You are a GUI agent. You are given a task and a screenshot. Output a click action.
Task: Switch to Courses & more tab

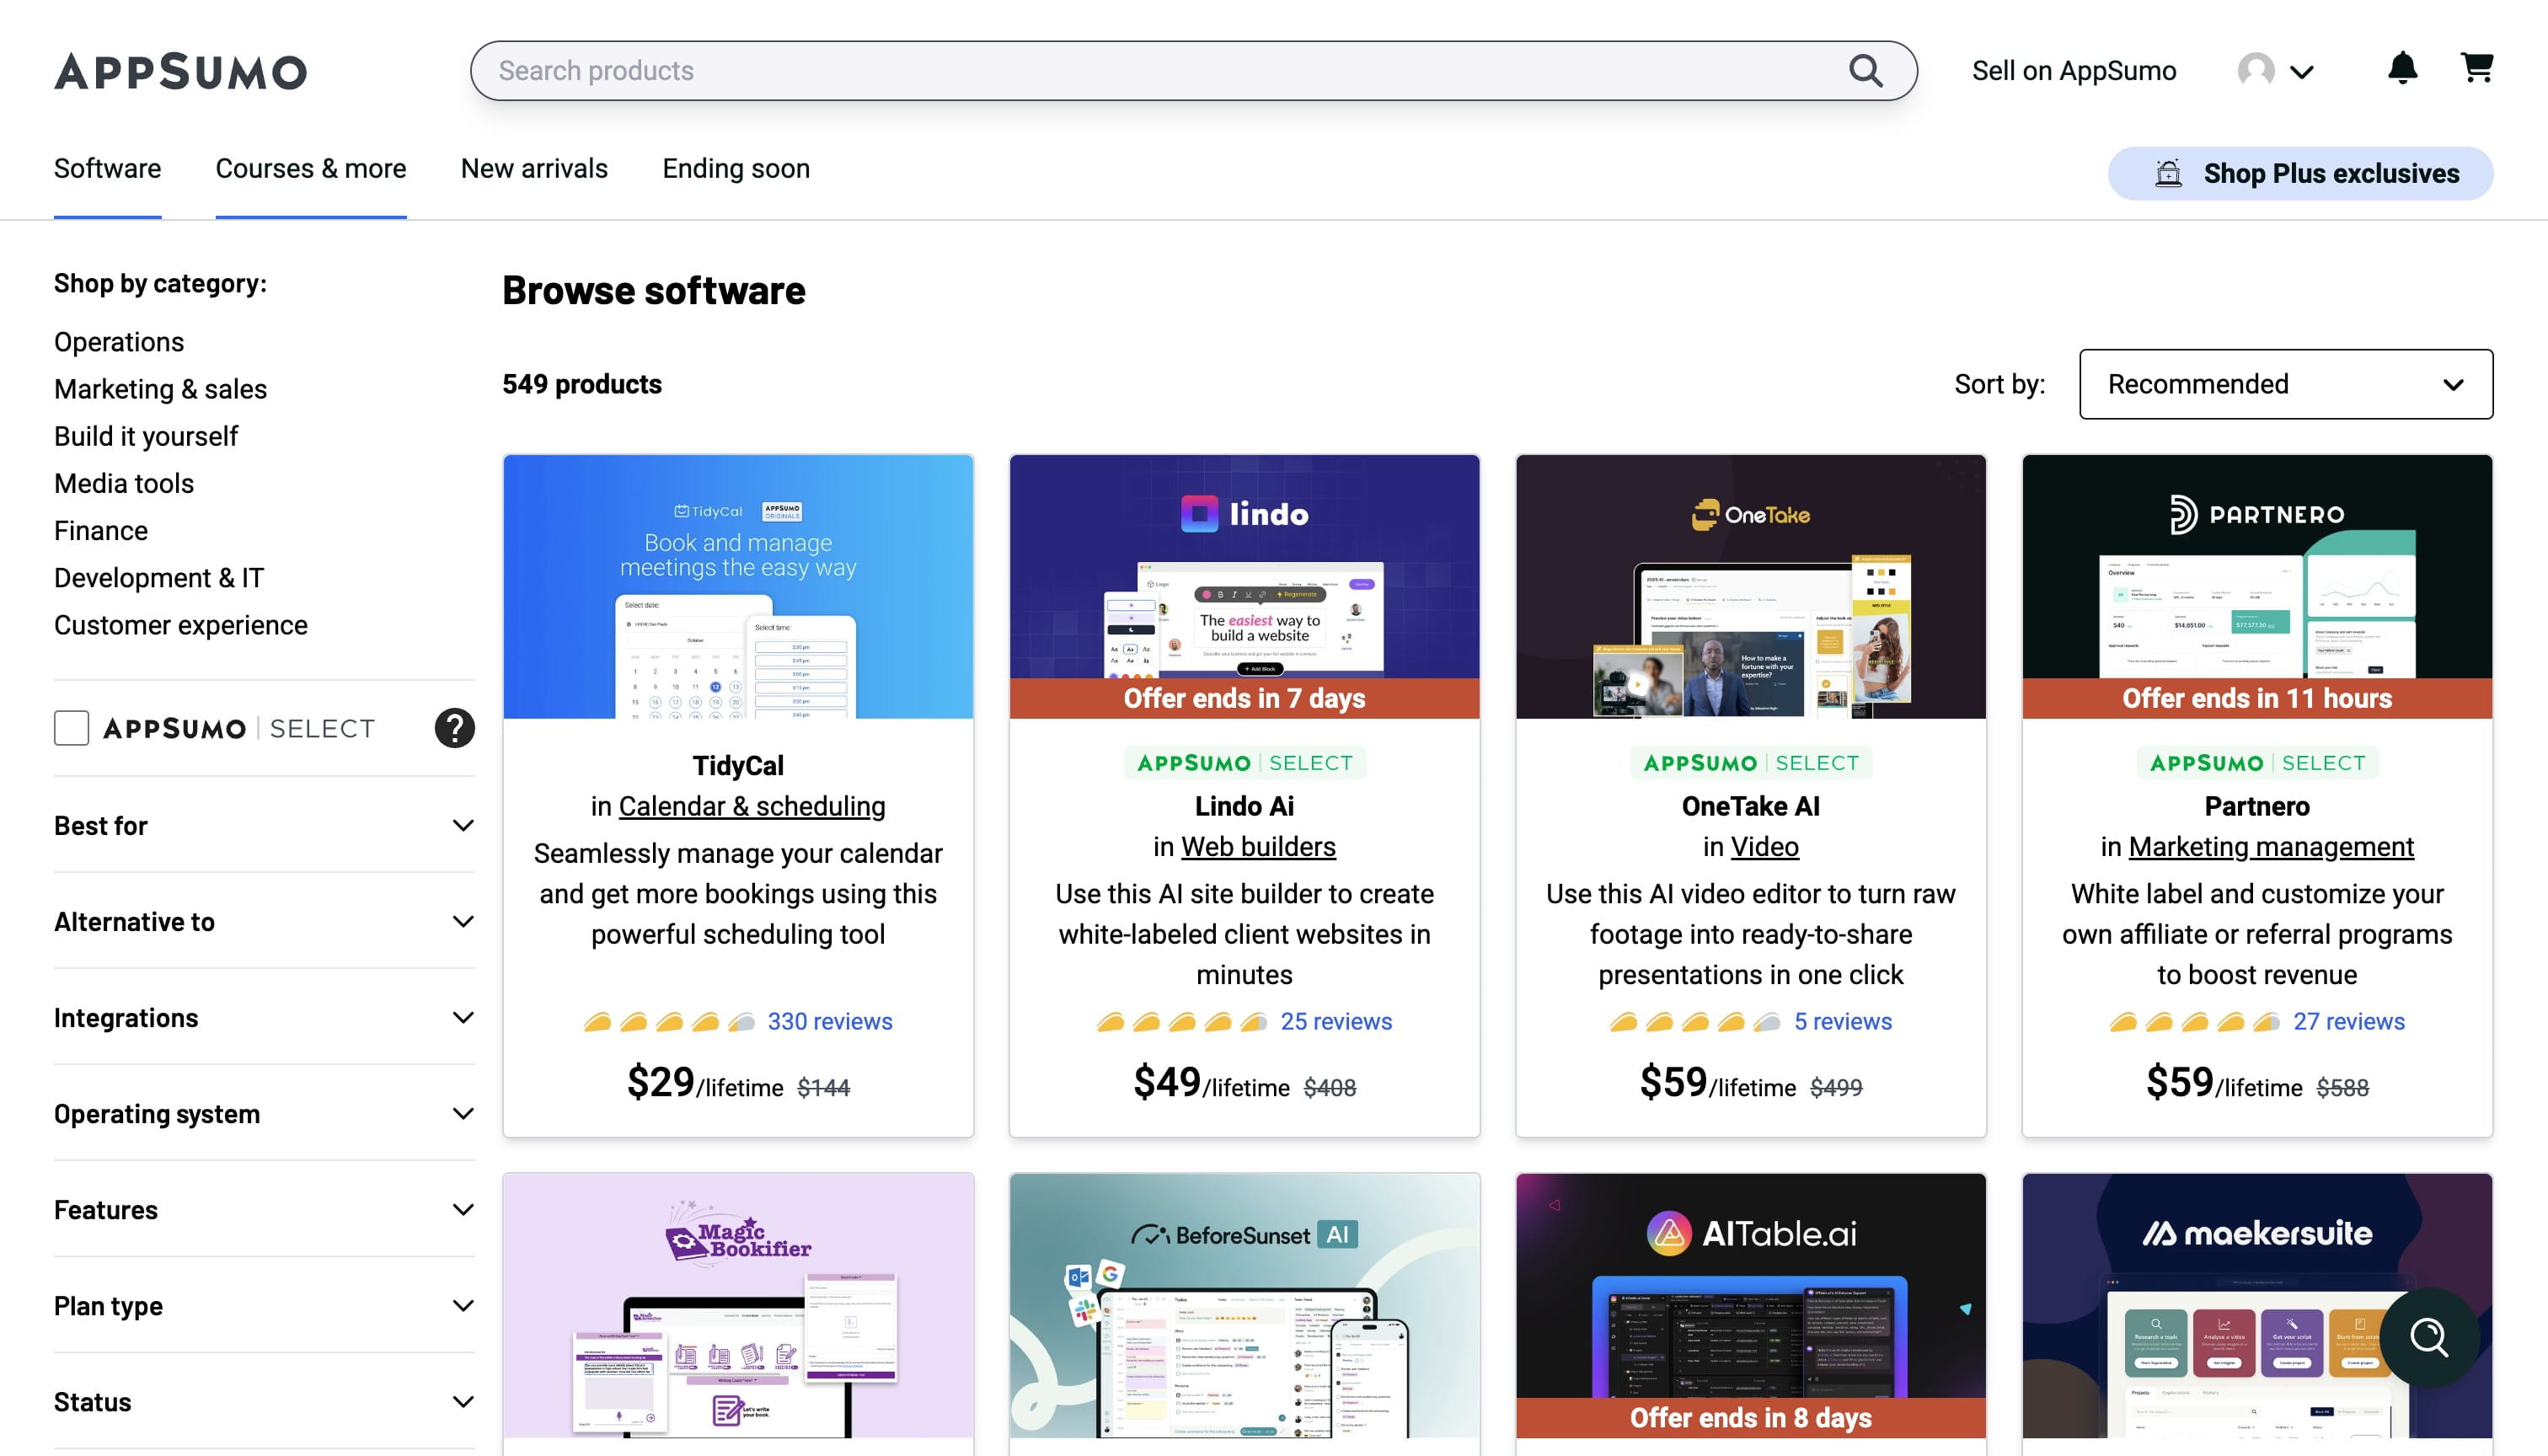[311, 168]
